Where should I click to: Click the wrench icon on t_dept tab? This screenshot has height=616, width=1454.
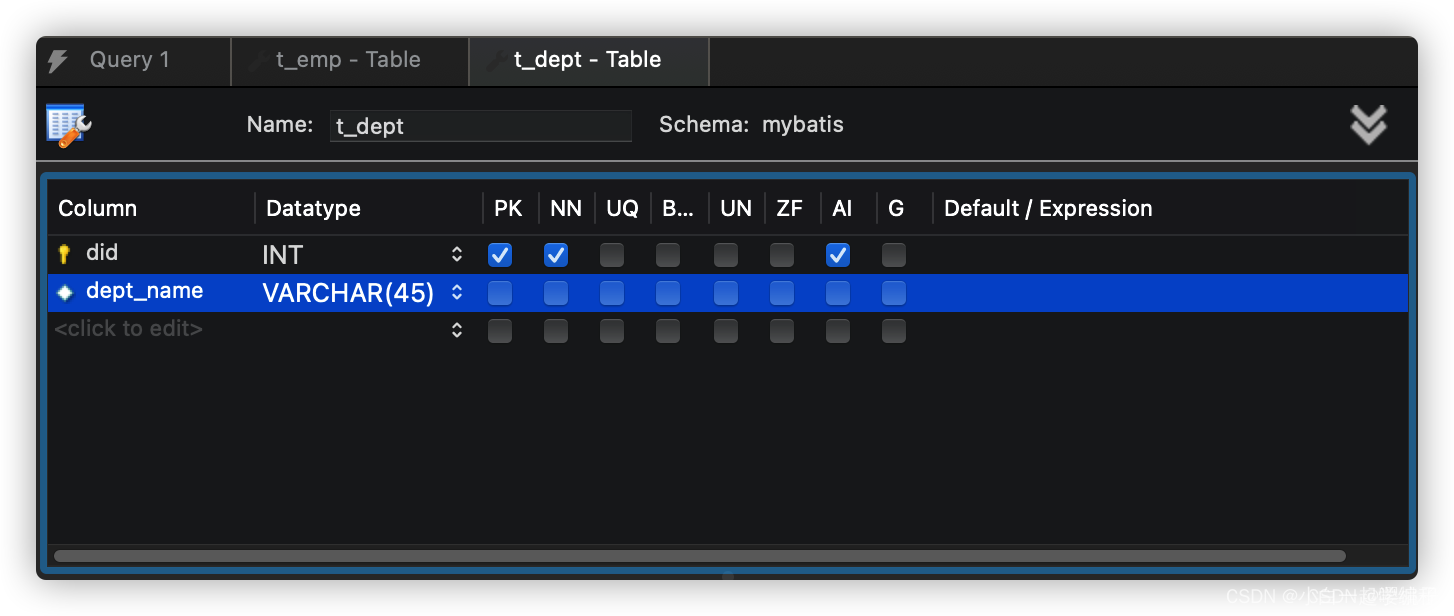[496, 61]
